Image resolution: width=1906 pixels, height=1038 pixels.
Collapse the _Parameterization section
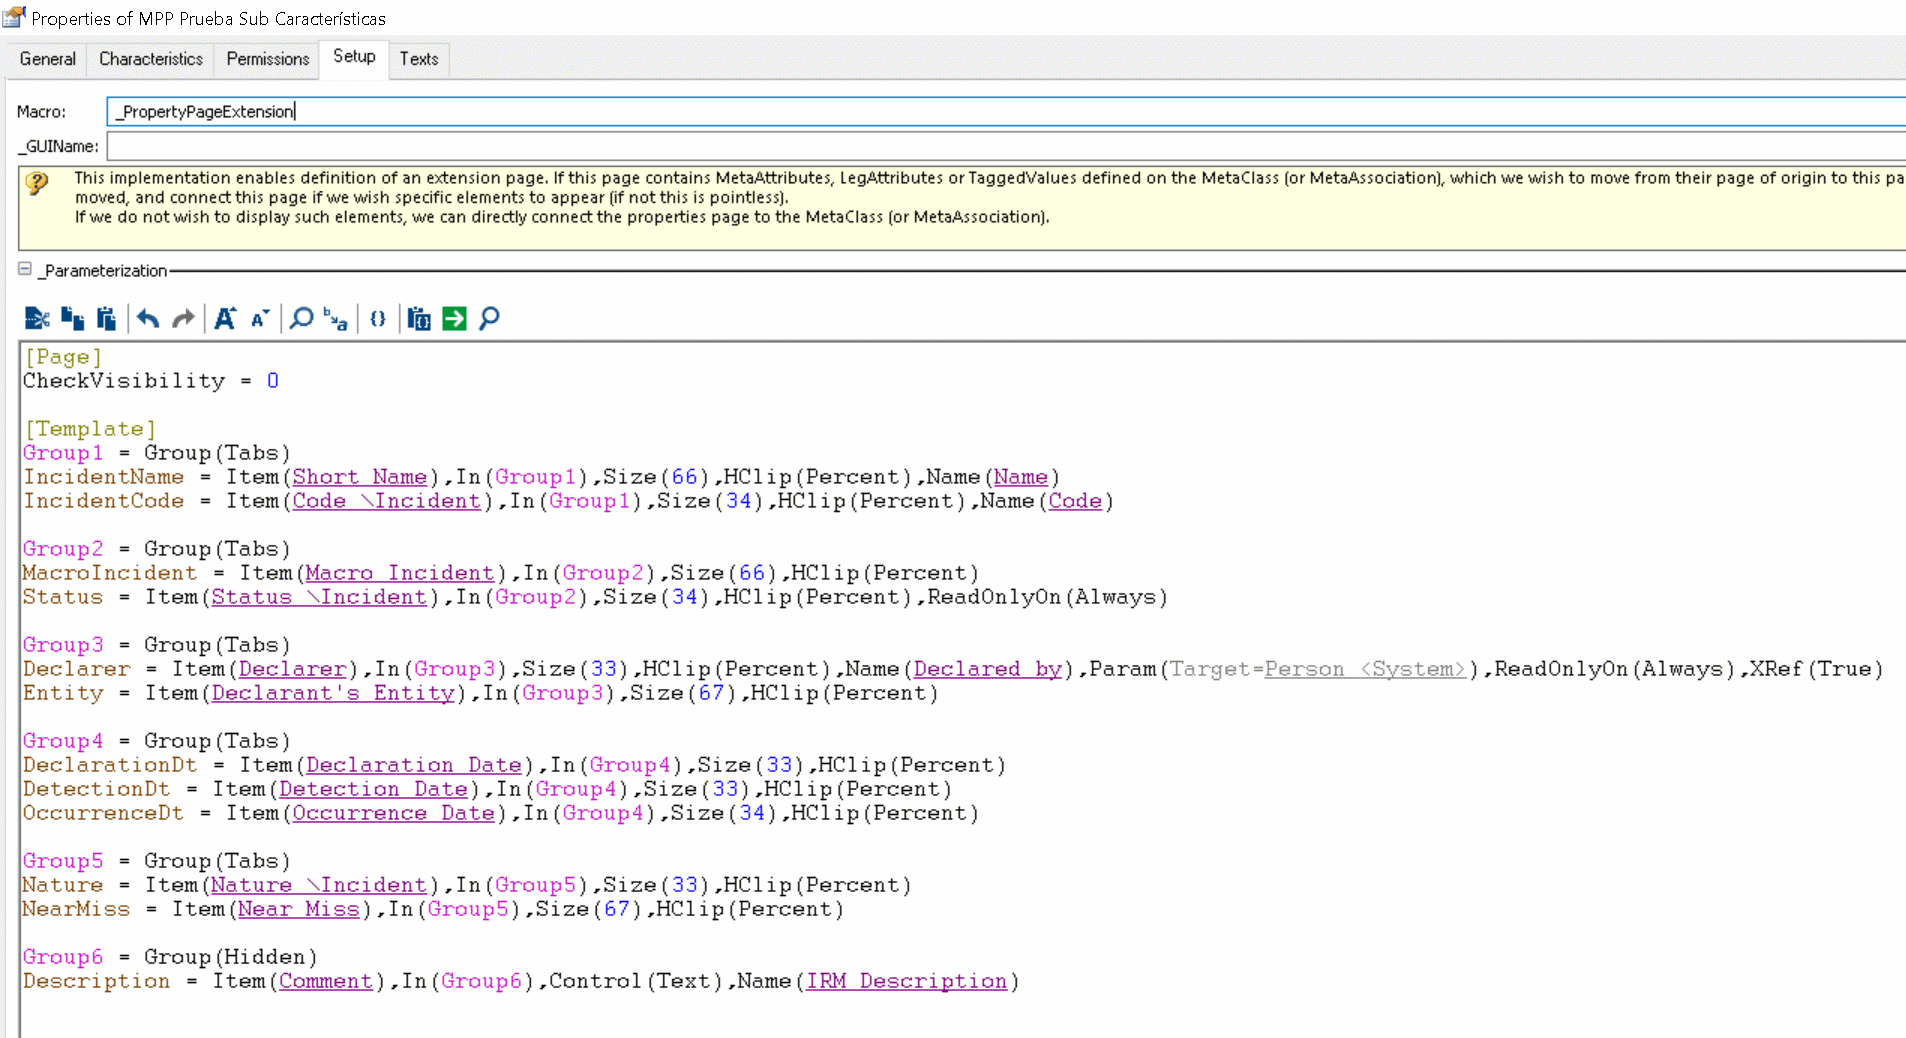point(25,269)
